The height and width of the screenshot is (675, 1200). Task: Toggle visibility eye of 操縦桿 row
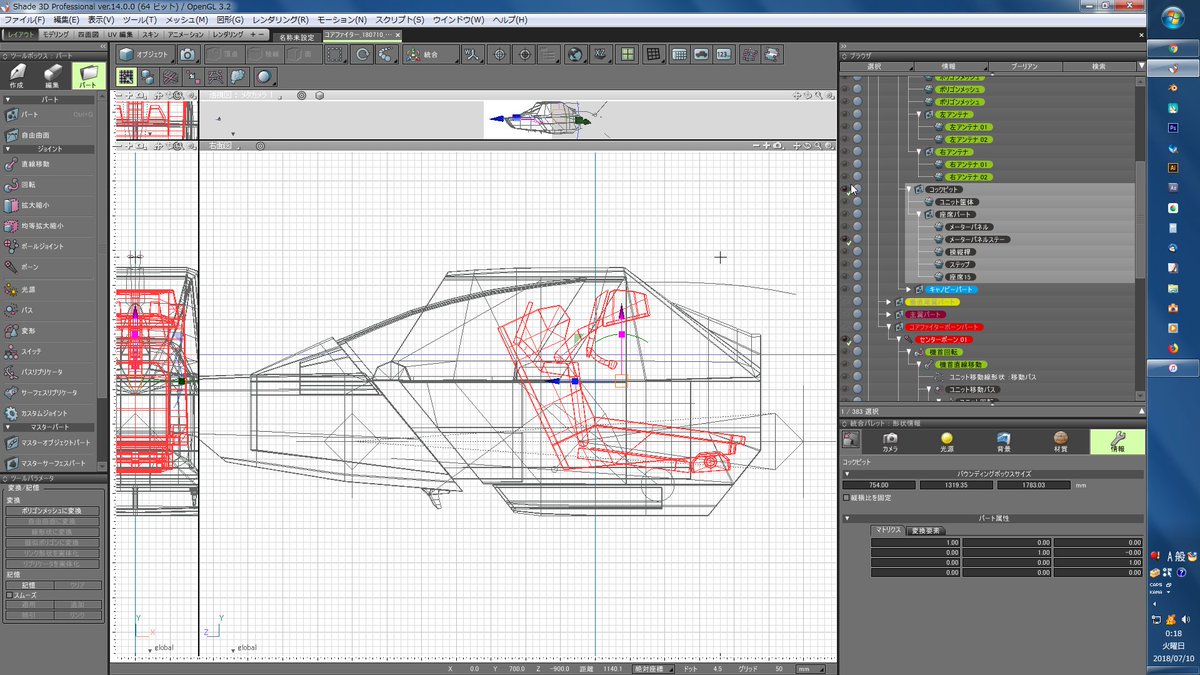pos(845,252)
